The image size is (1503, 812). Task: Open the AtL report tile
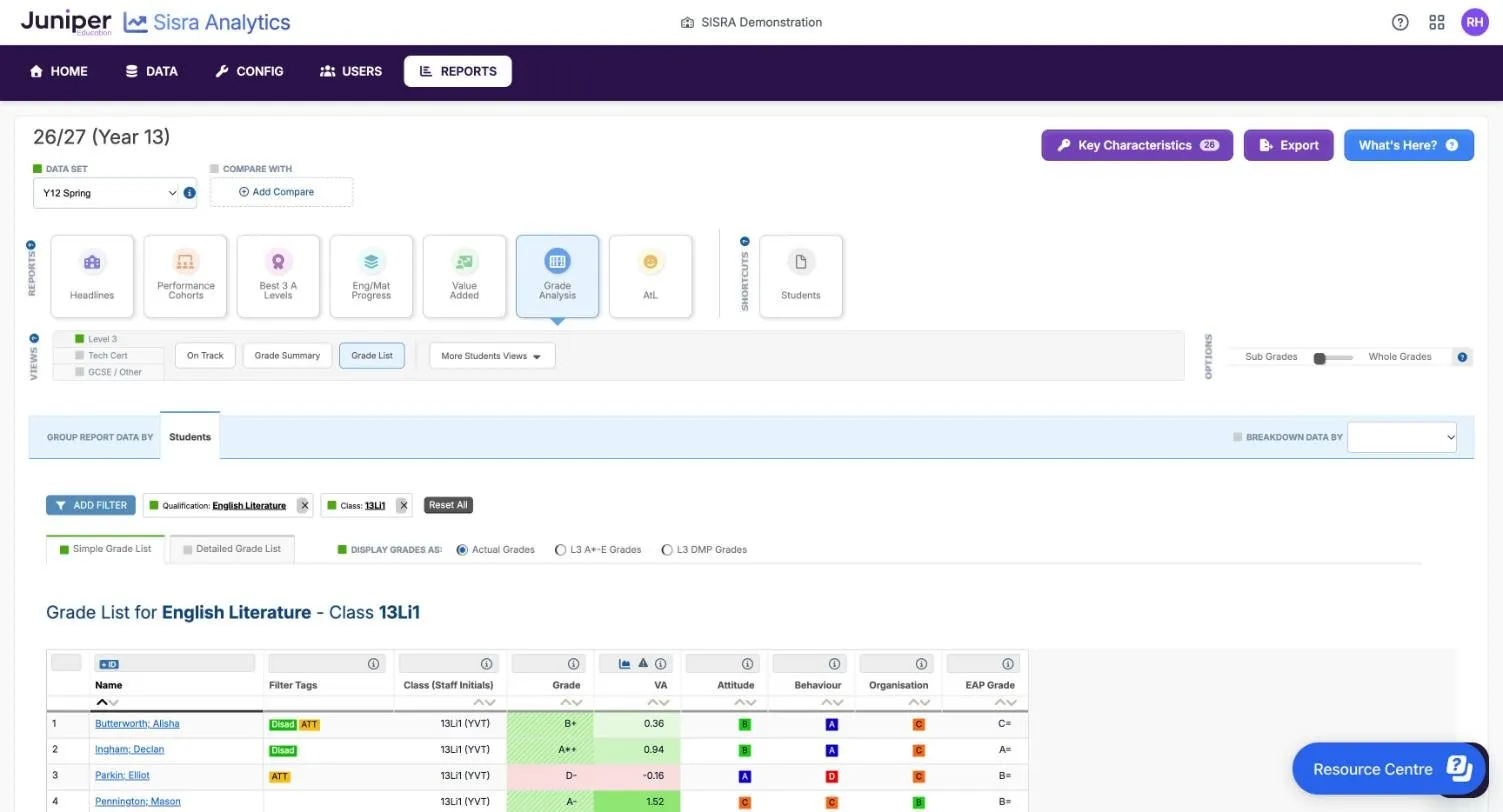pyautogui.click(x=650, y=277)
